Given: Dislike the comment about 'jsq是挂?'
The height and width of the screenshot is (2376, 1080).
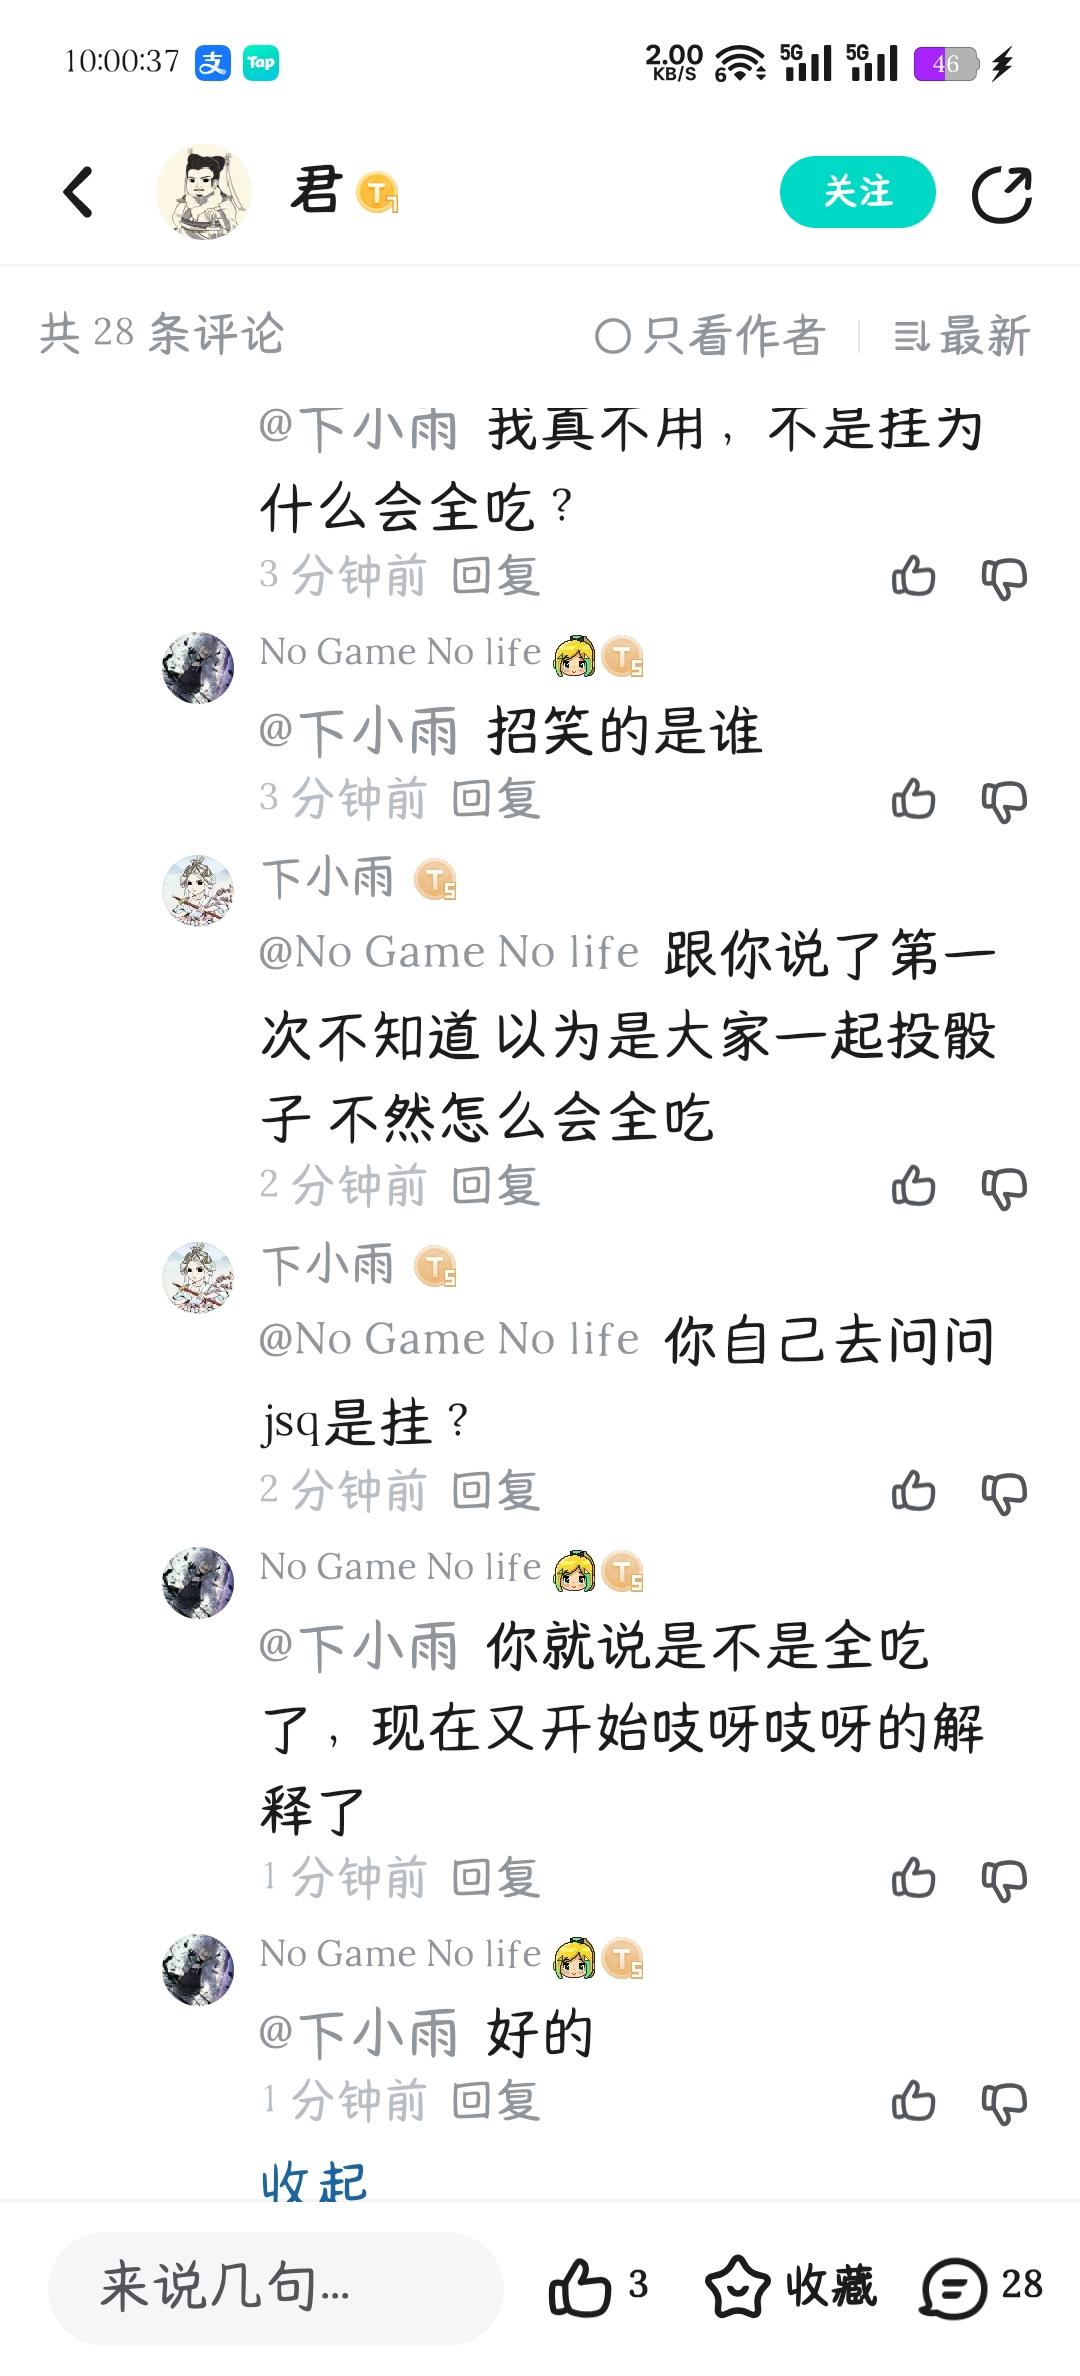Looking at the screenshot, I should pos(1004,1494).
